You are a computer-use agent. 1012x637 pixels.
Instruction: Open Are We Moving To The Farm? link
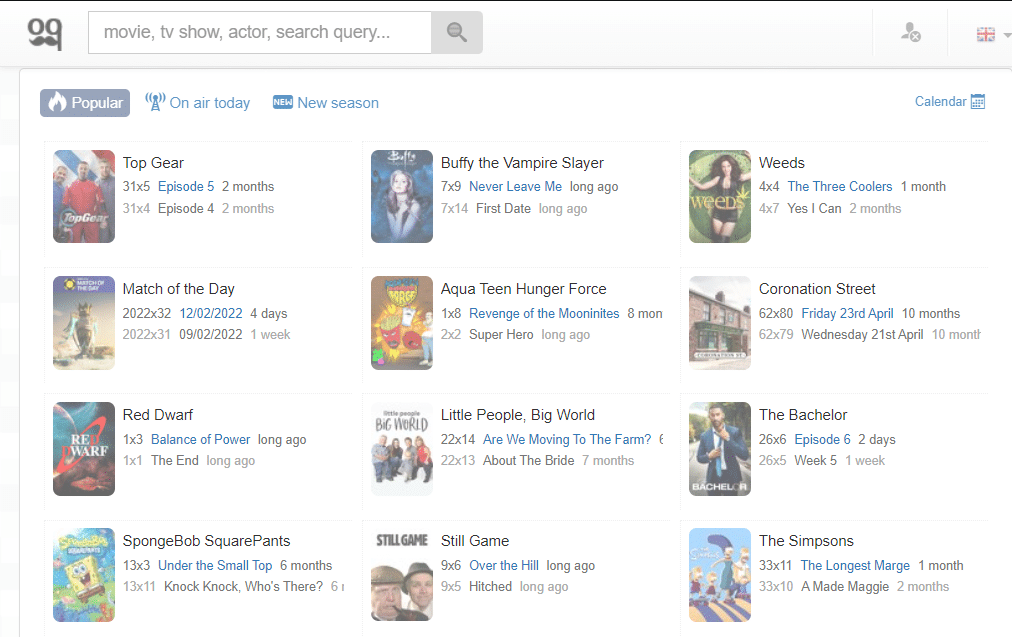567,440
